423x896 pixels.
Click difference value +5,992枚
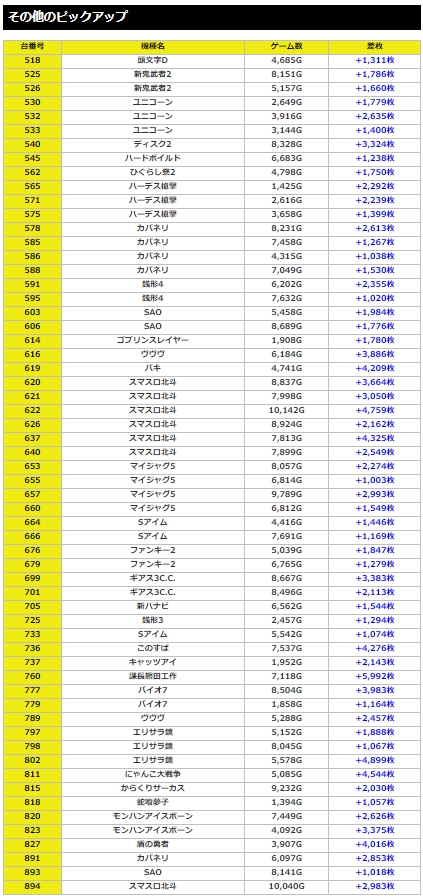point(374,676)
